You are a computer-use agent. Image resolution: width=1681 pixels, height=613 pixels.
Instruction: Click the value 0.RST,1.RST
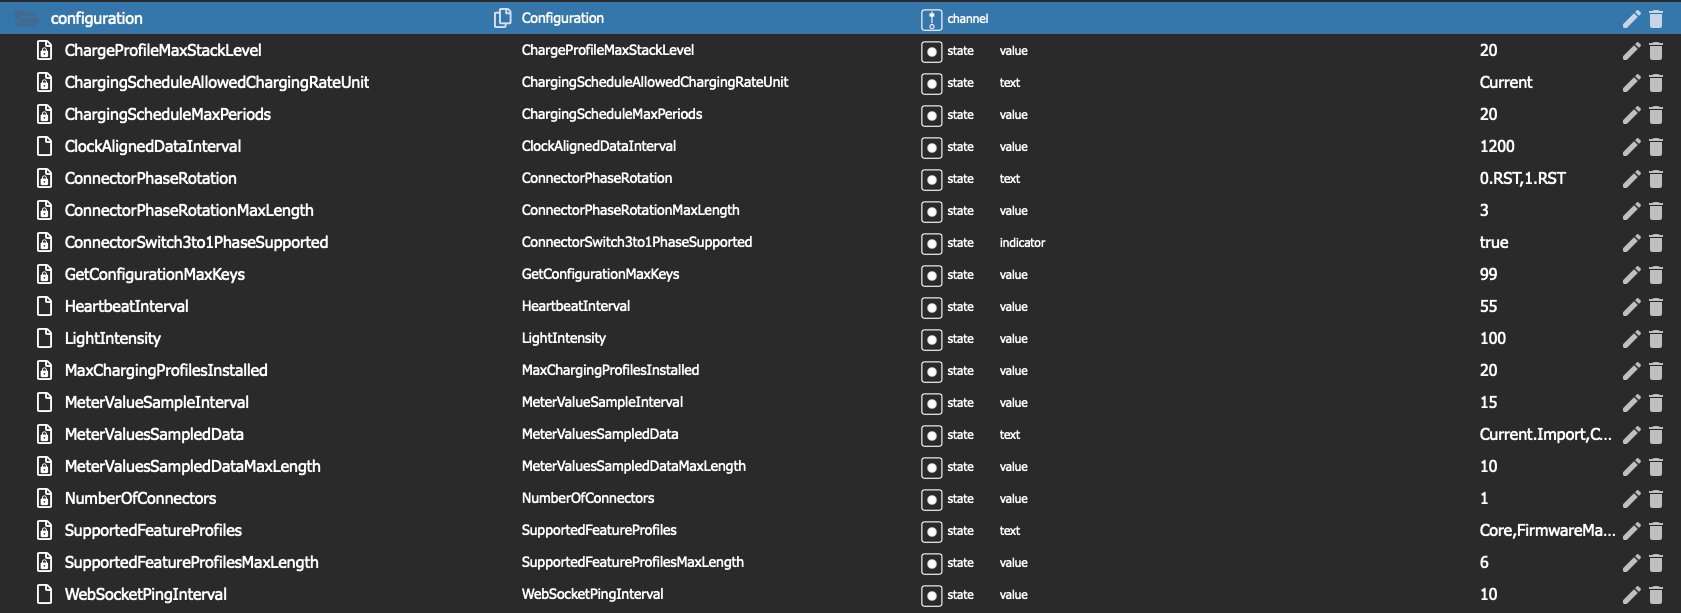1523,178
